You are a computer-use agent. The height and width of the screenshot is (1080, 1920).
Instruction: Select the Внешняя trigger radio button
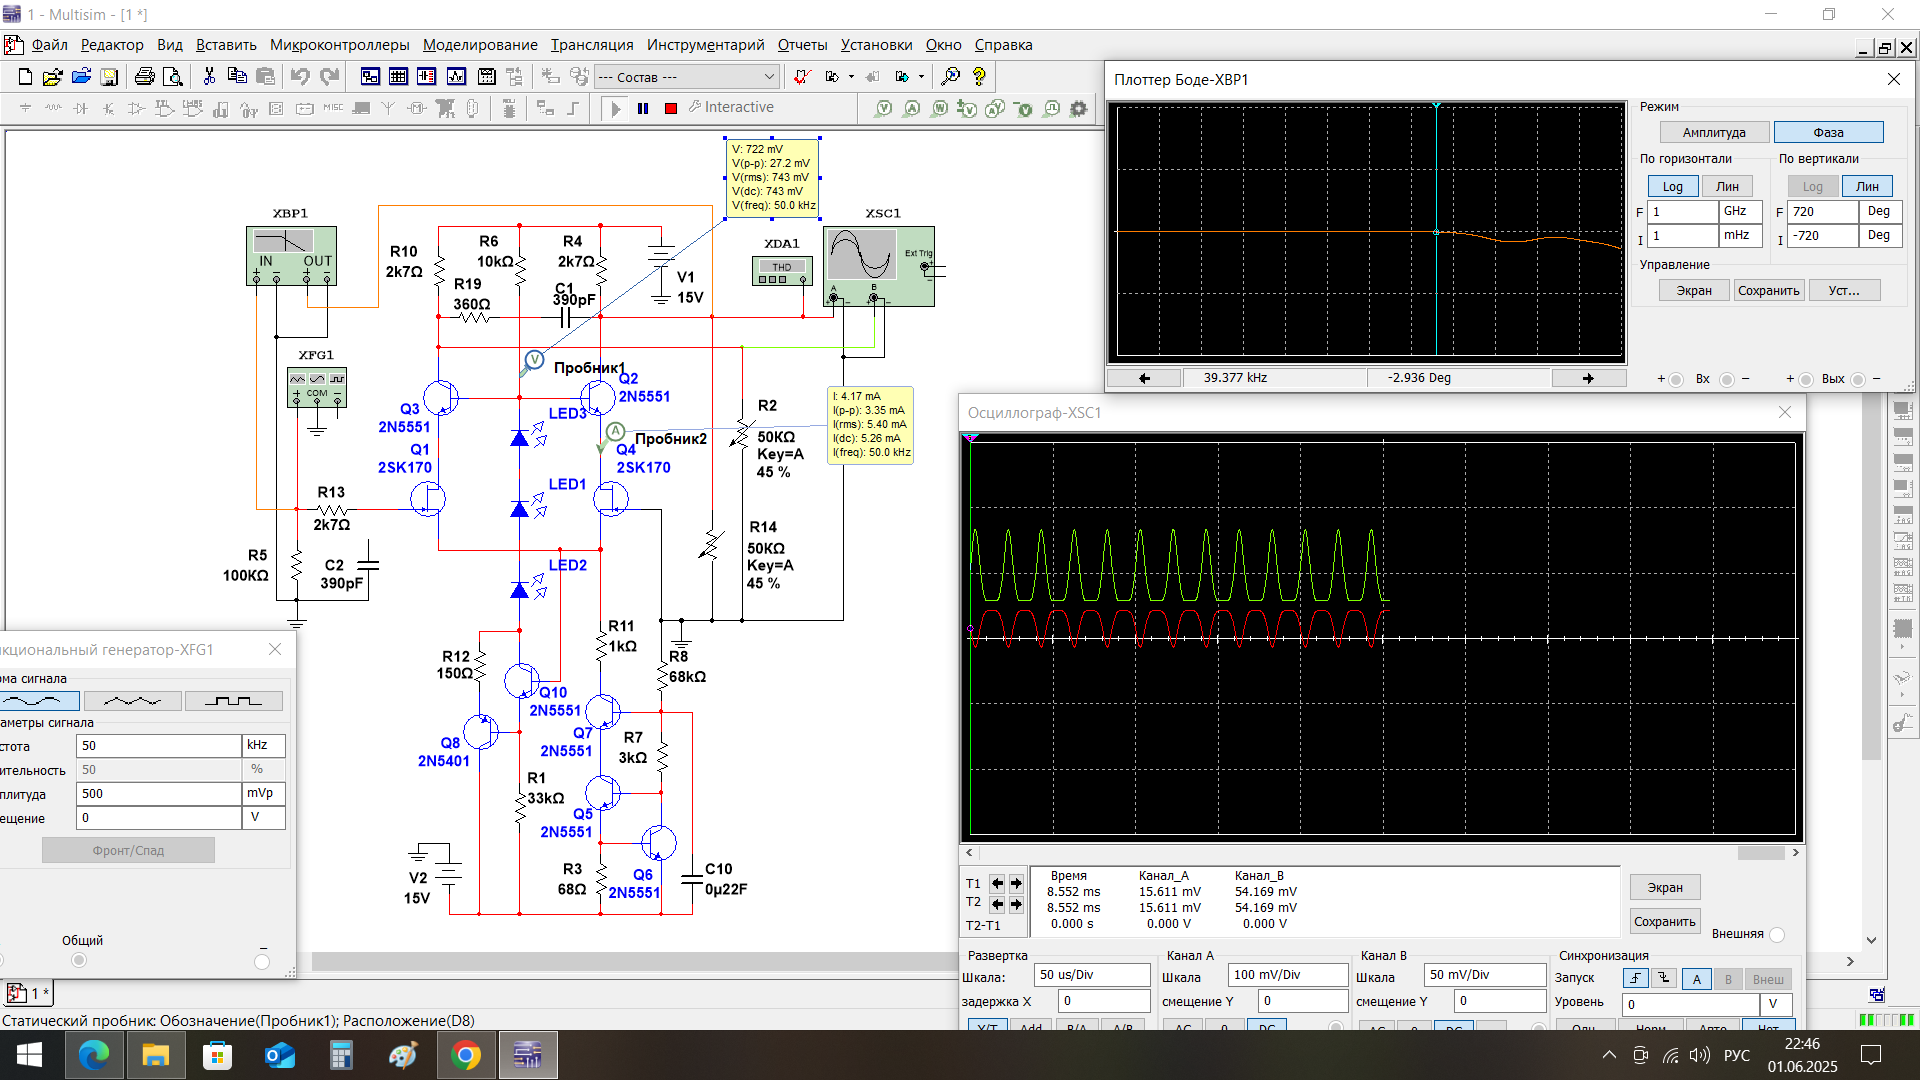[x=1777, y=935]
